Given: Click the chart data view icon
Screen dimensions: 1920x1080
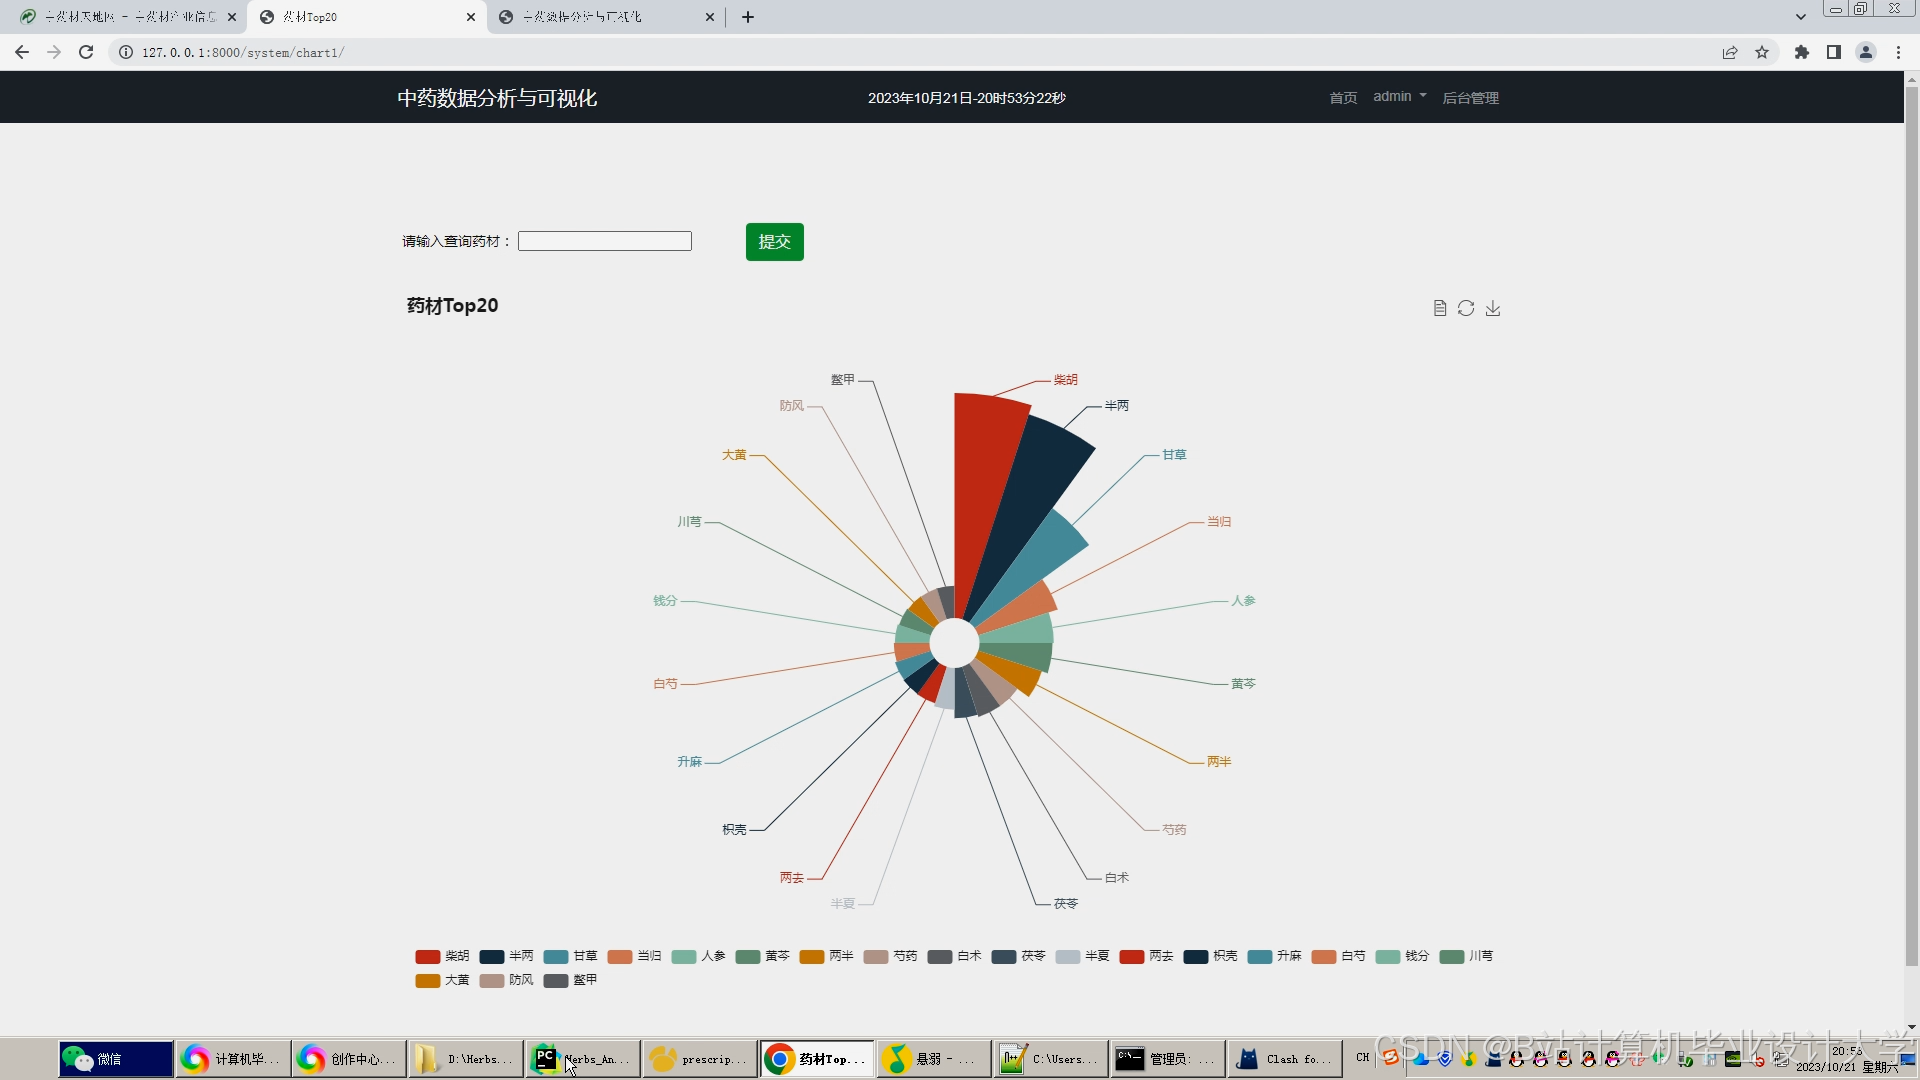Looking at the screenshot, I should 1439,308.
